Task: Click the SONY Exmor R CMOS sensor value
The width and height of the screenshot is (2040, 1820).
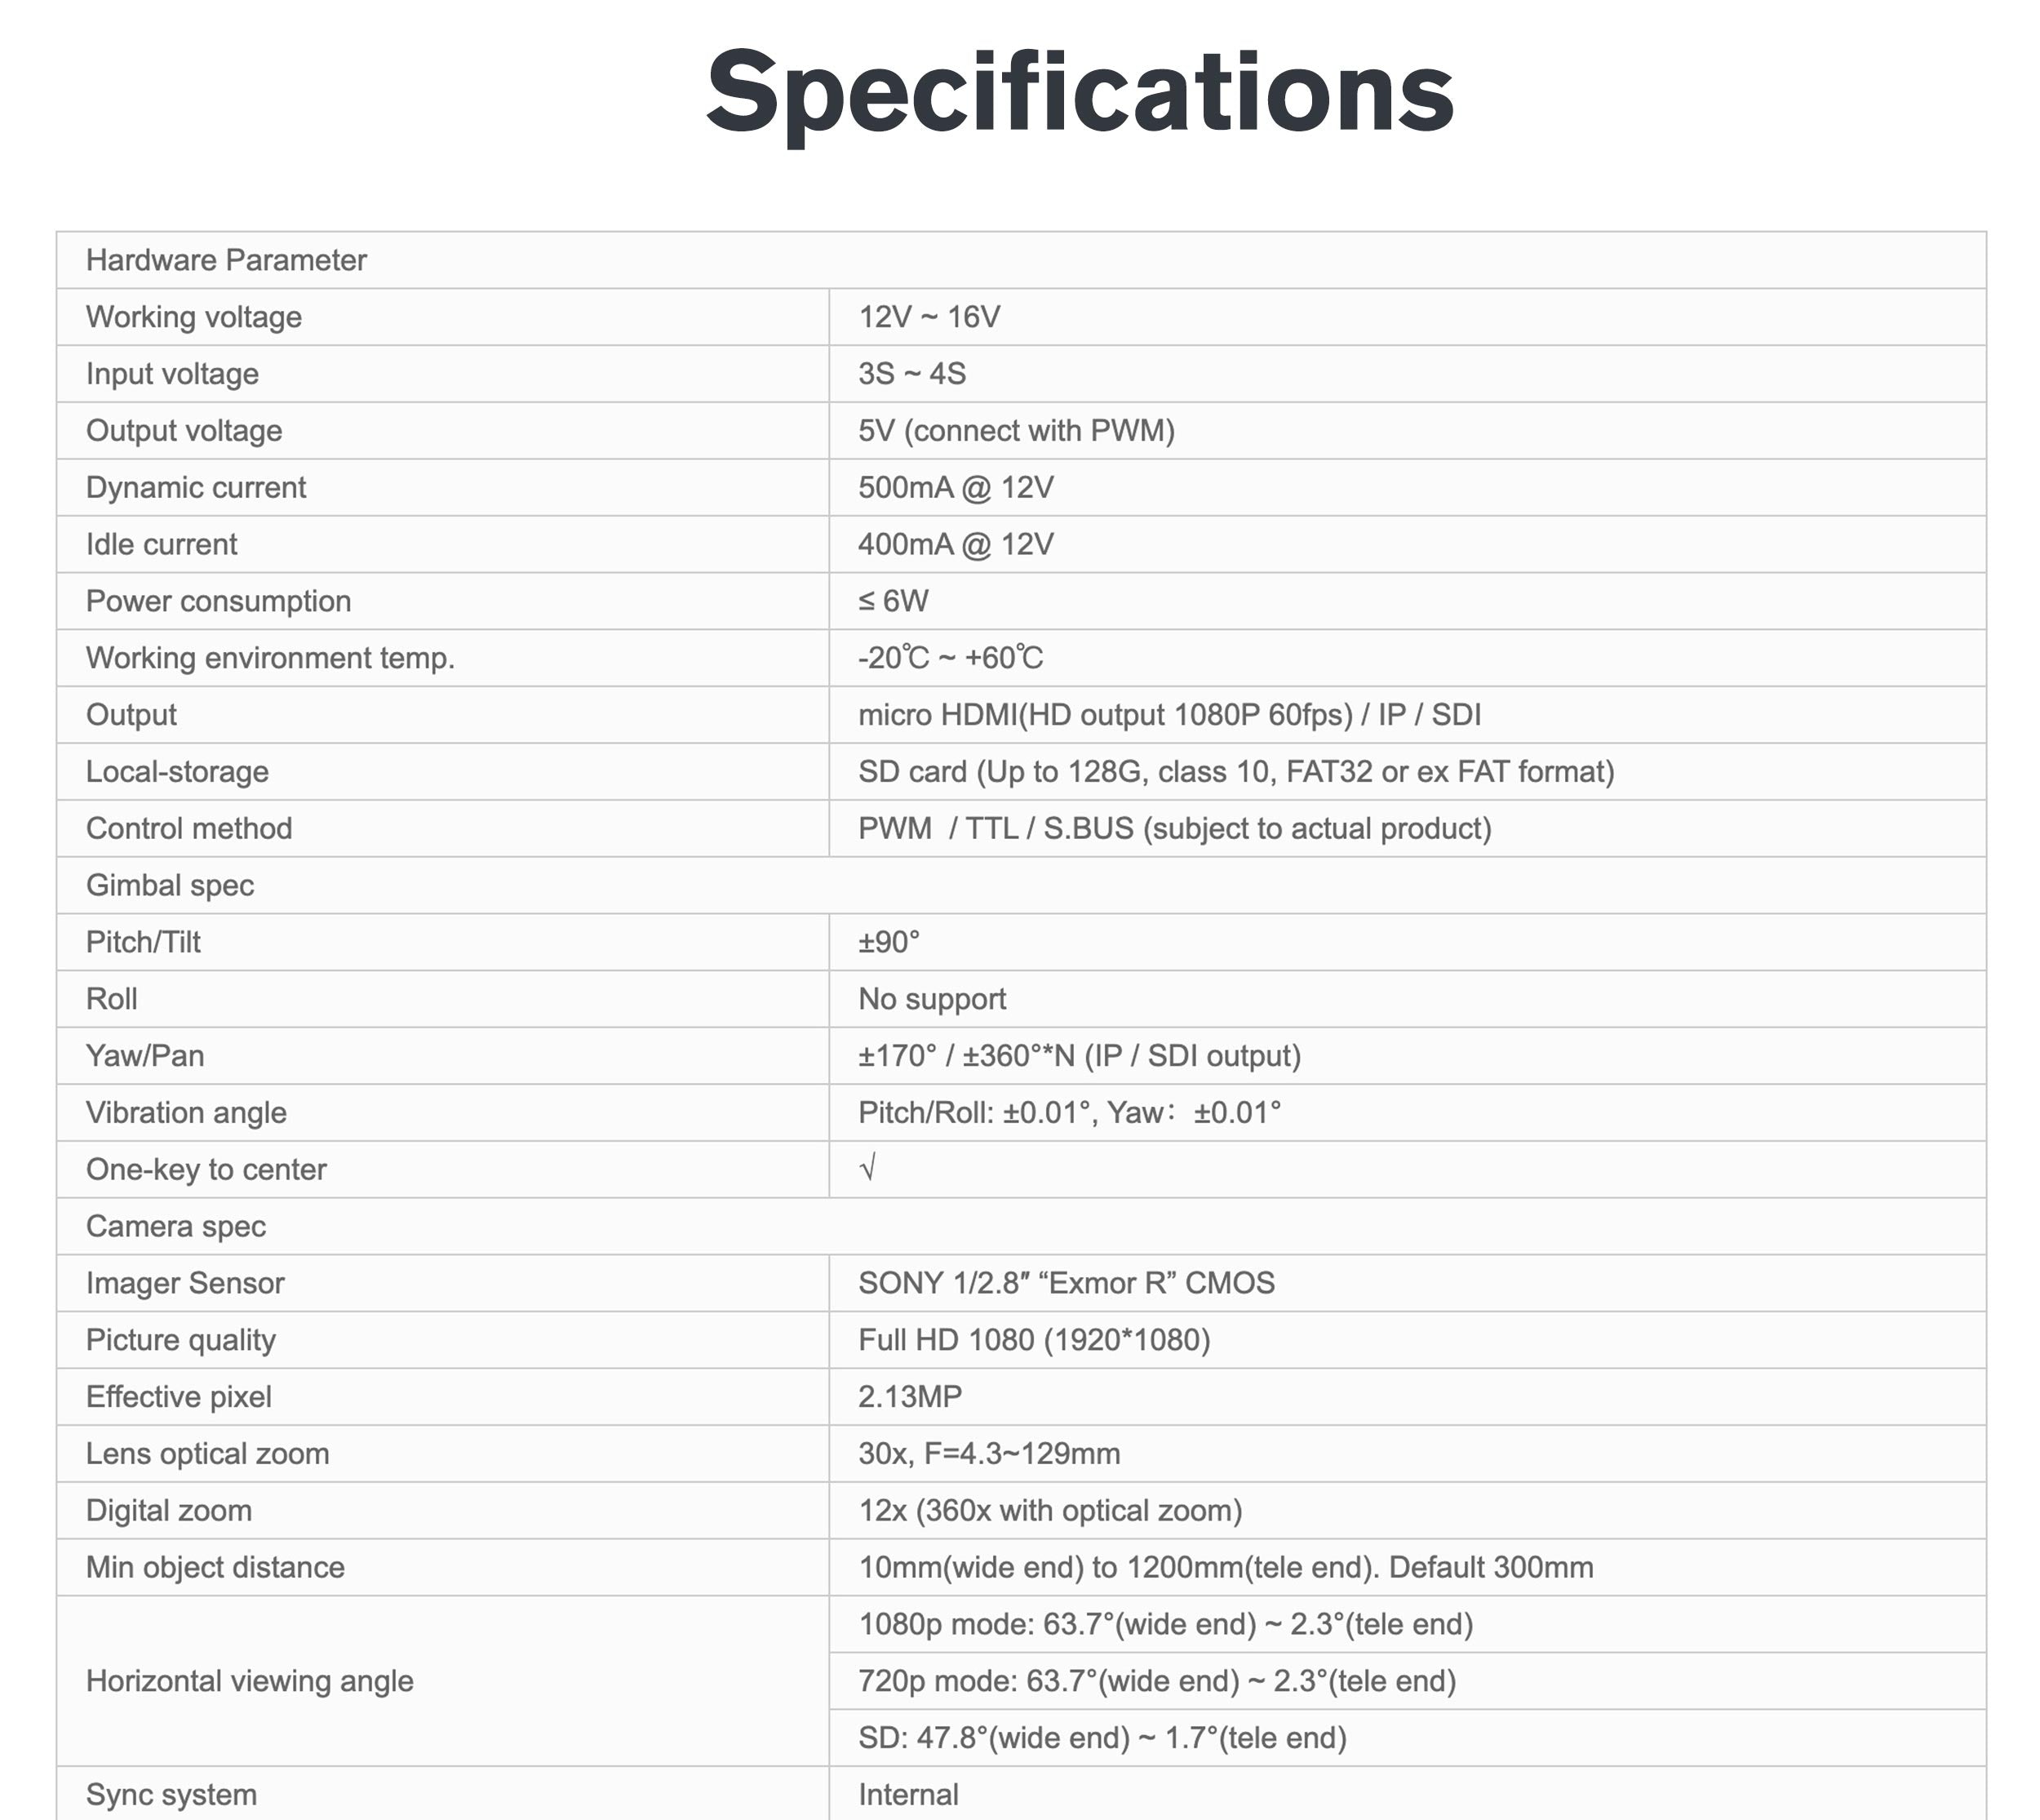Action: (x=1066, y=1283)
